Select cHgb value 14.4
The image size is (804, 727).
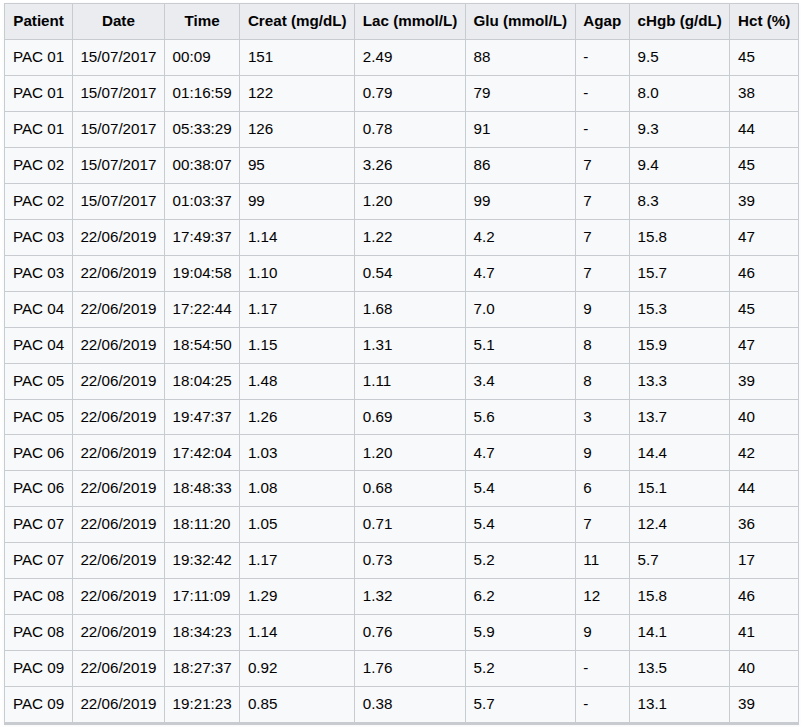click(x=679, y=453)
